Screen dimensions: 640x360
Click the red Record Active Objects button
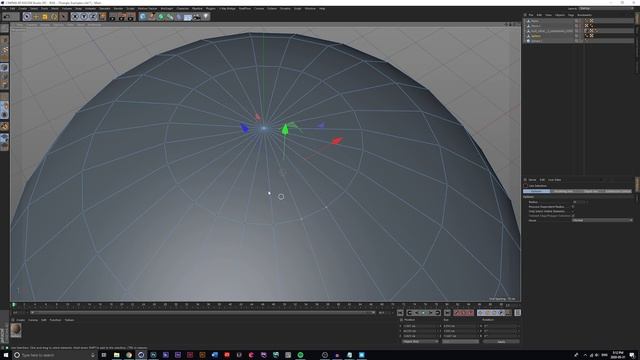pos(457,313)
